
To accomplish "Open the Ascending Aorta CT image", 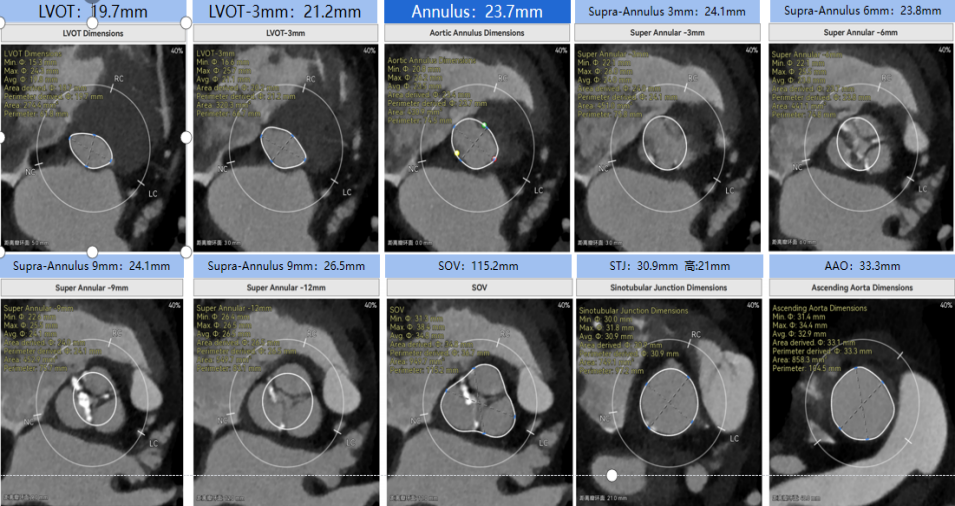I will point(860,400).
